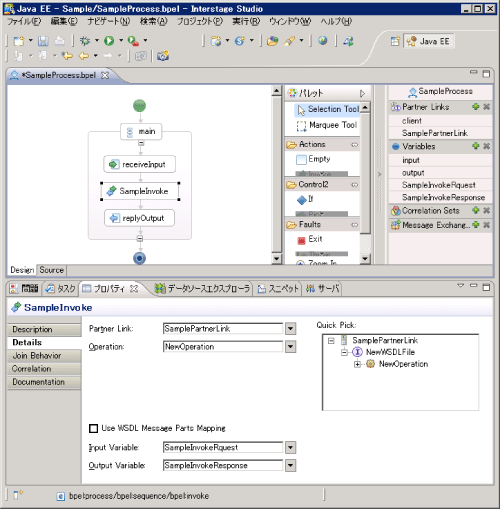Screen dimensions: 500x509
Task: Select NewWSDLFile in Quick Pick tree
Action: [390, 352]
